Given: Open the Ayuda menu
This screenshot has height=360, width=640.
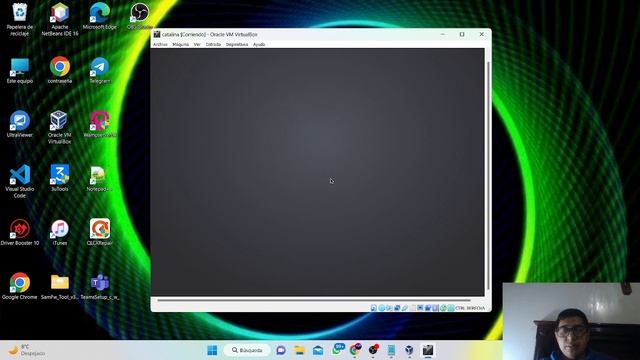Looking at the screenshot, I should [259, 44].
